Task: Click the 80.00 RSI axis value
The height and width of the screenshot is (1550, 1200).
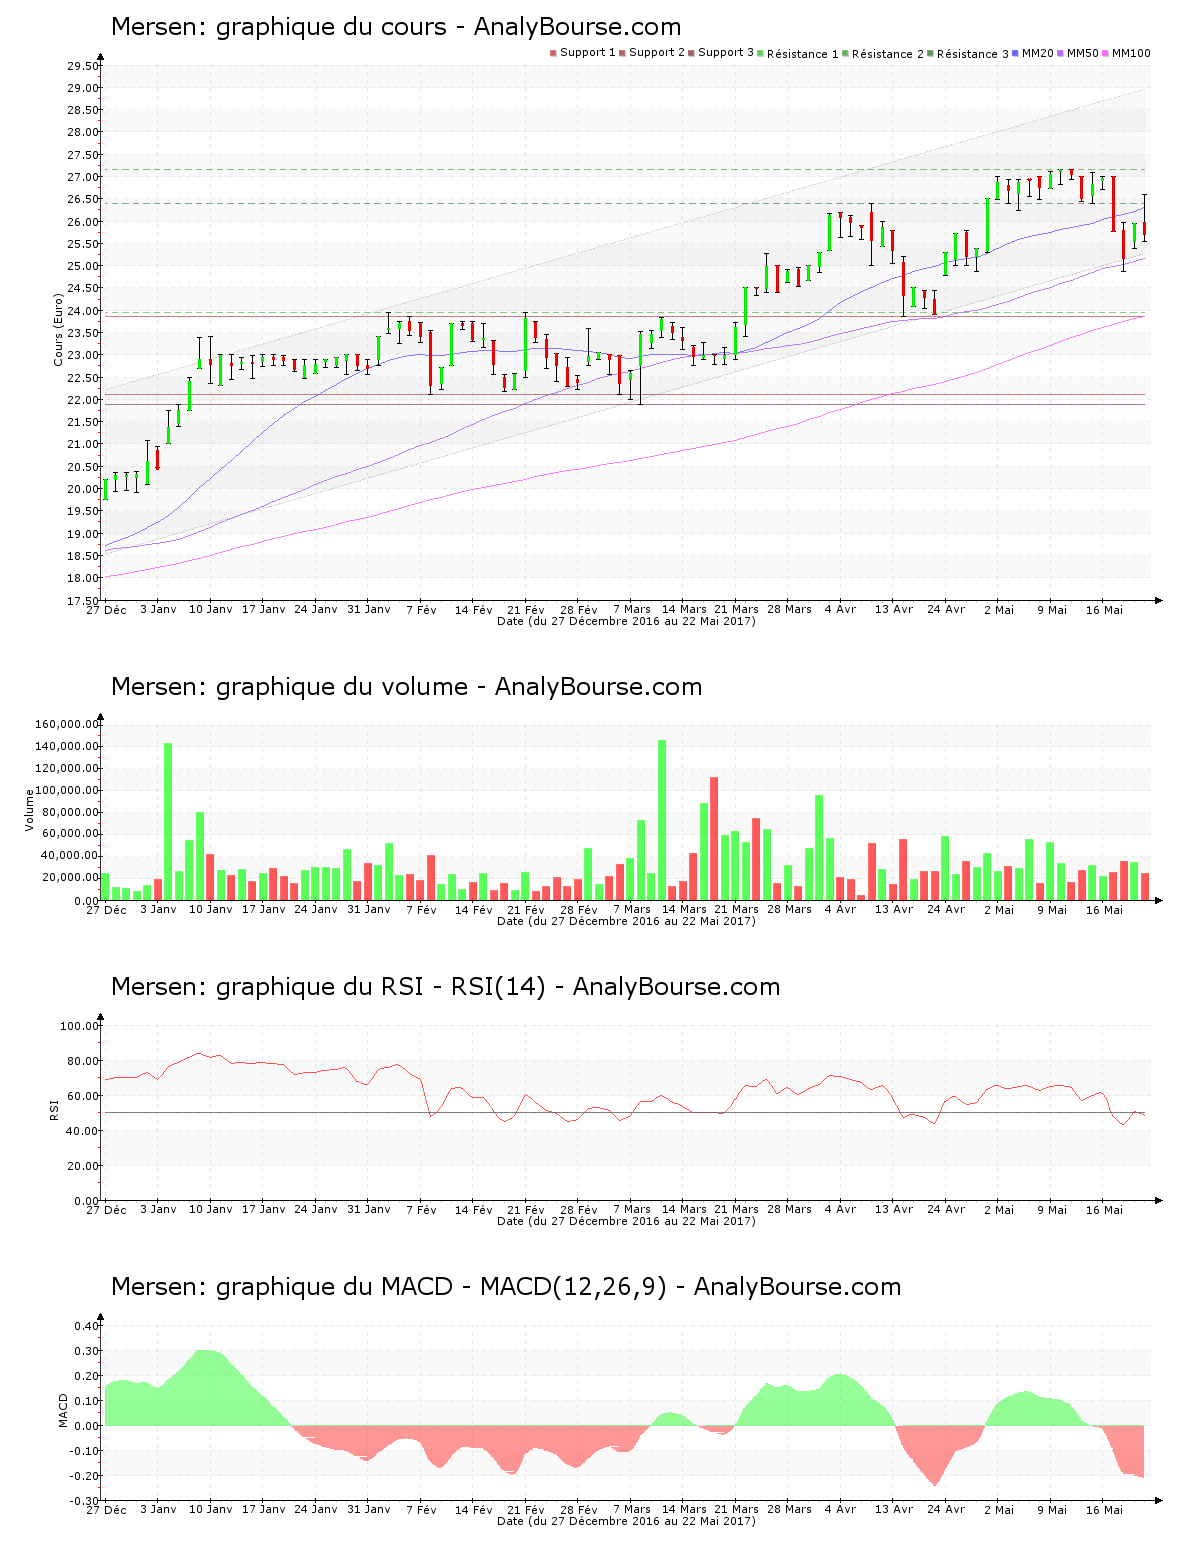Action: (83, 1061)
